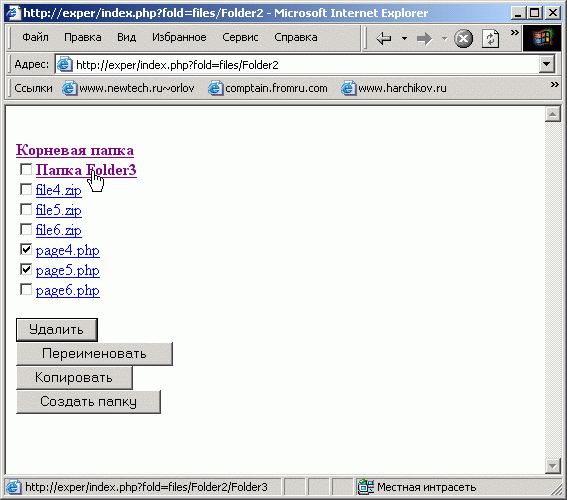The width and height of the screenshot is (567, 500).
Task: Show more toolbar buttons via chevron
Action: (x=515, y=33)
